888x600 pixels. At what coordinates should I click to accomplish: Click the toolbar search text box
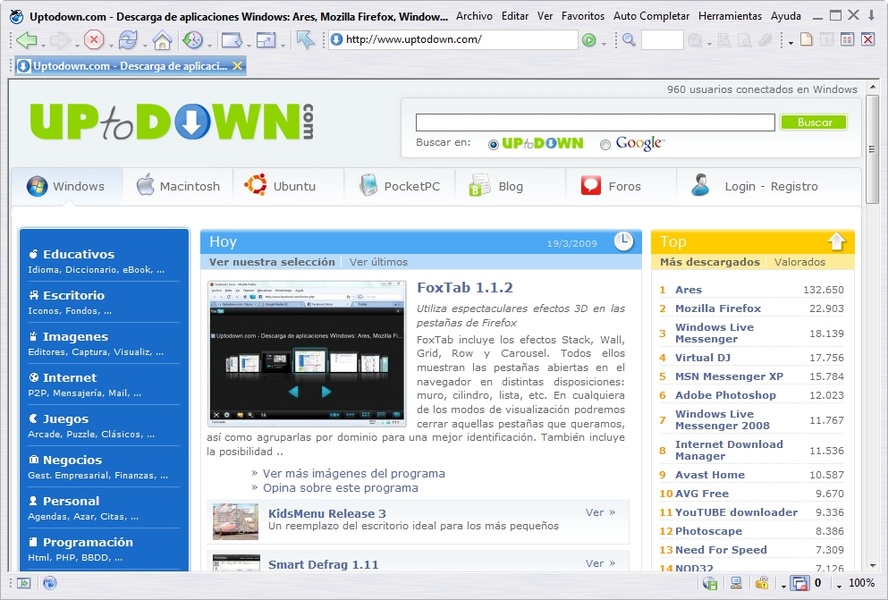click(x=662, y=40)
